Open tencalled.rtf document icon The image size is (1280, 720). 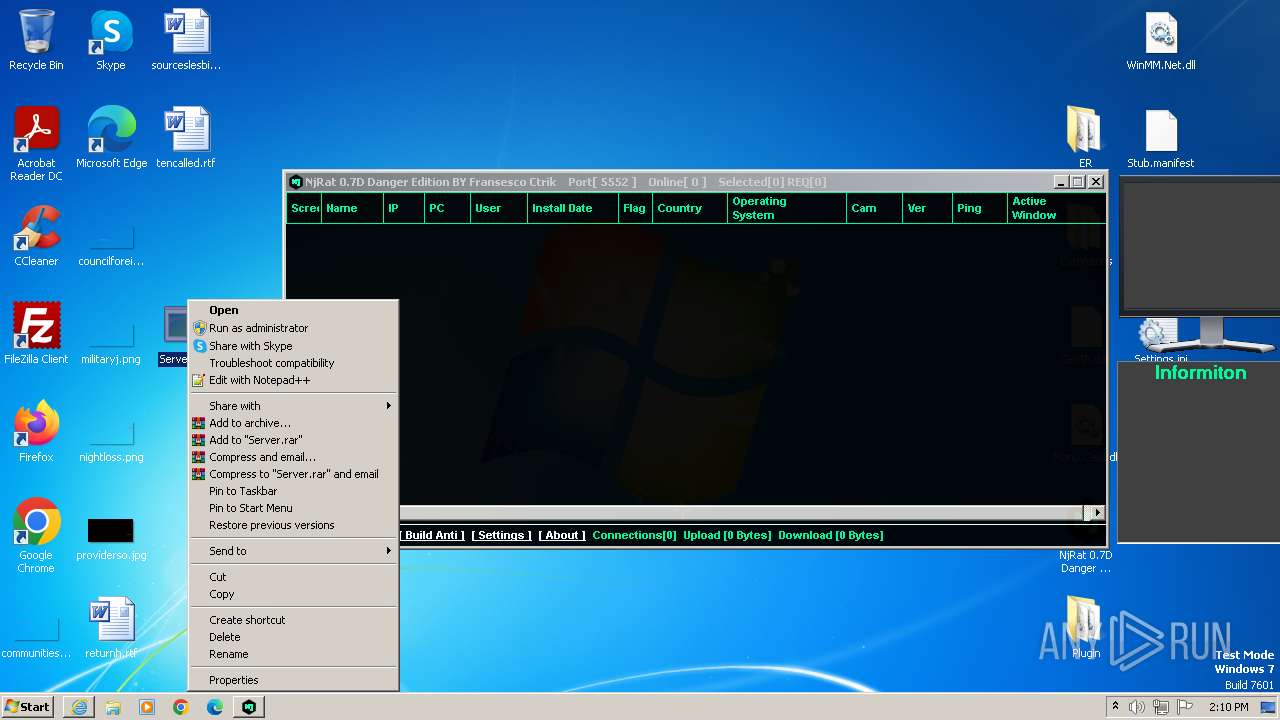tap(186, 138)
